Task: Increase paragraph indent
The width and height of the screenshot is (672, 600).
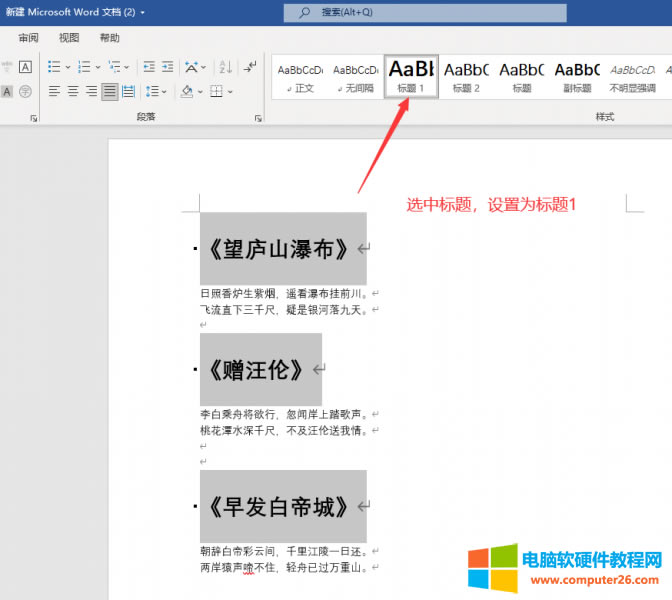Action: [168, 67]
